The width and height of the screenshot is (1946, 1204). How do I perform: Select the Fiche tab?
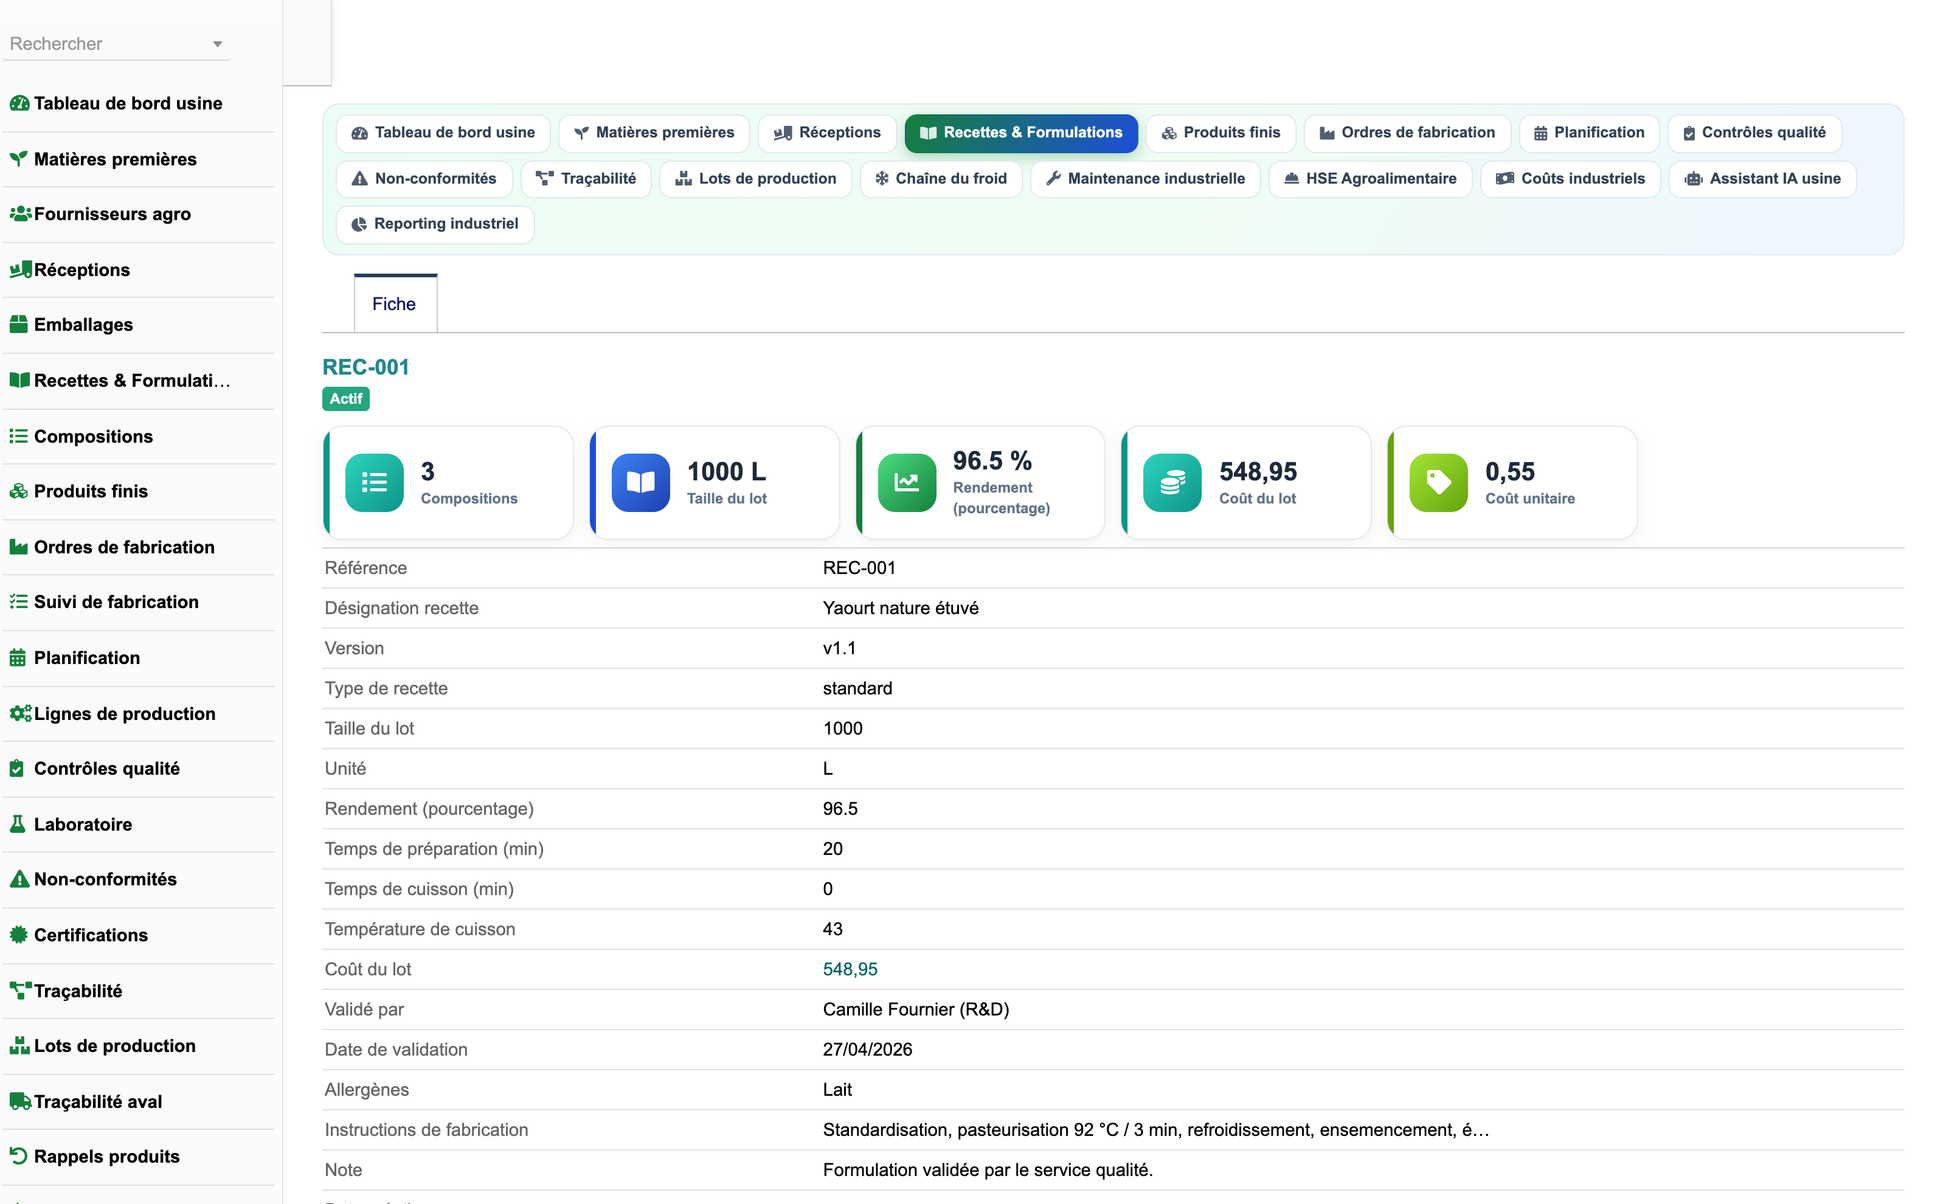[395, 304]
